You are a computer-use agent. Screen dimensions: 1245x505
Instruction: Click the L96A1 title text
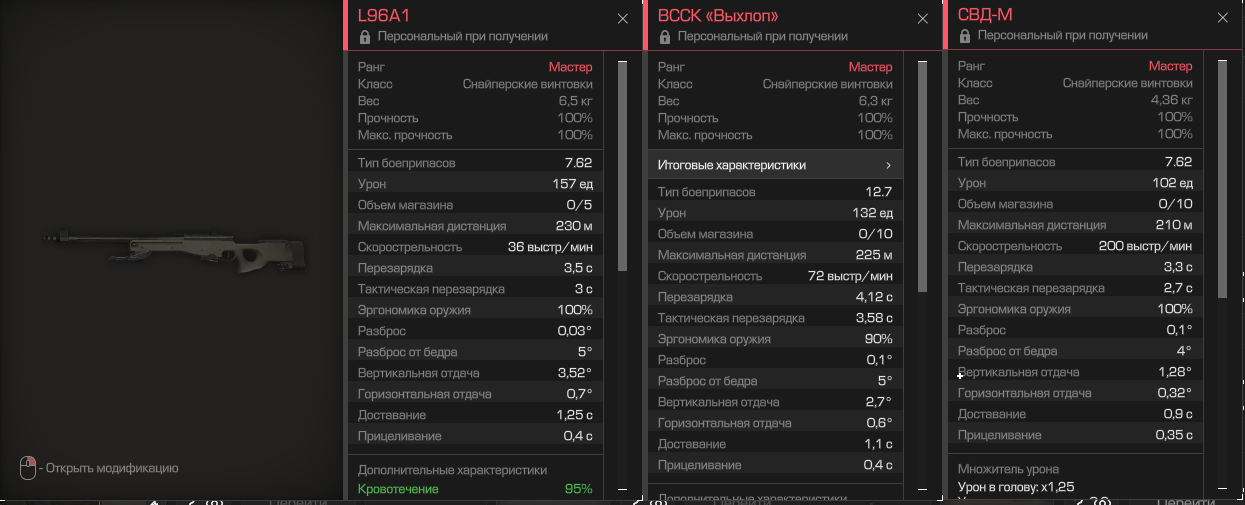384,16
